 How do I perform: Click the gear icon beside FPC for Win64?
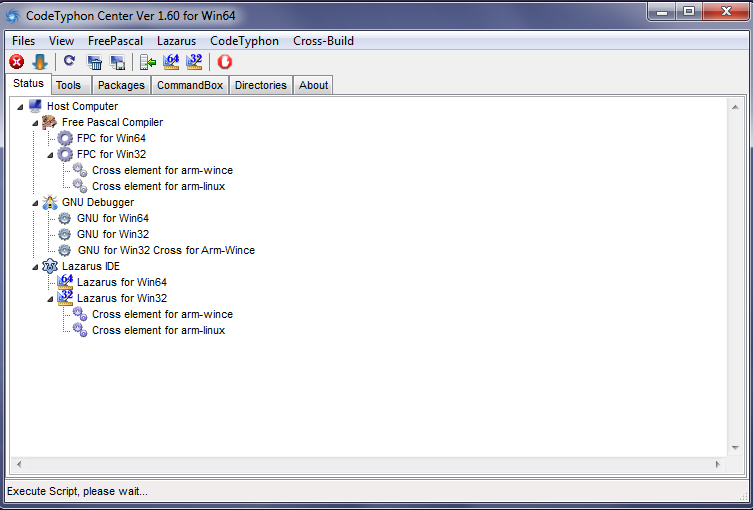(65, 138)
